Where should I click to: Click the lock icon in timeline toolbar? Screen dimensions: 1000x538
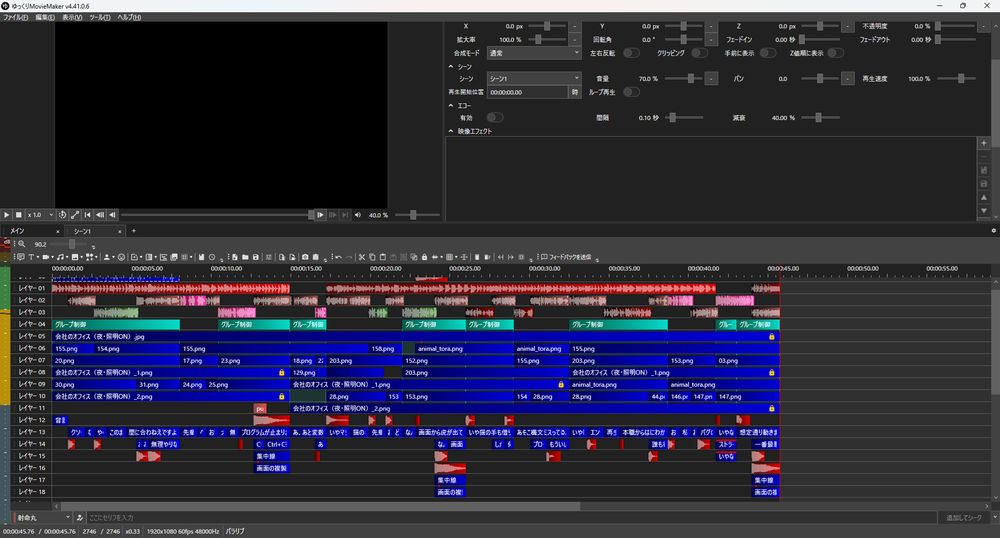(424, 257)
